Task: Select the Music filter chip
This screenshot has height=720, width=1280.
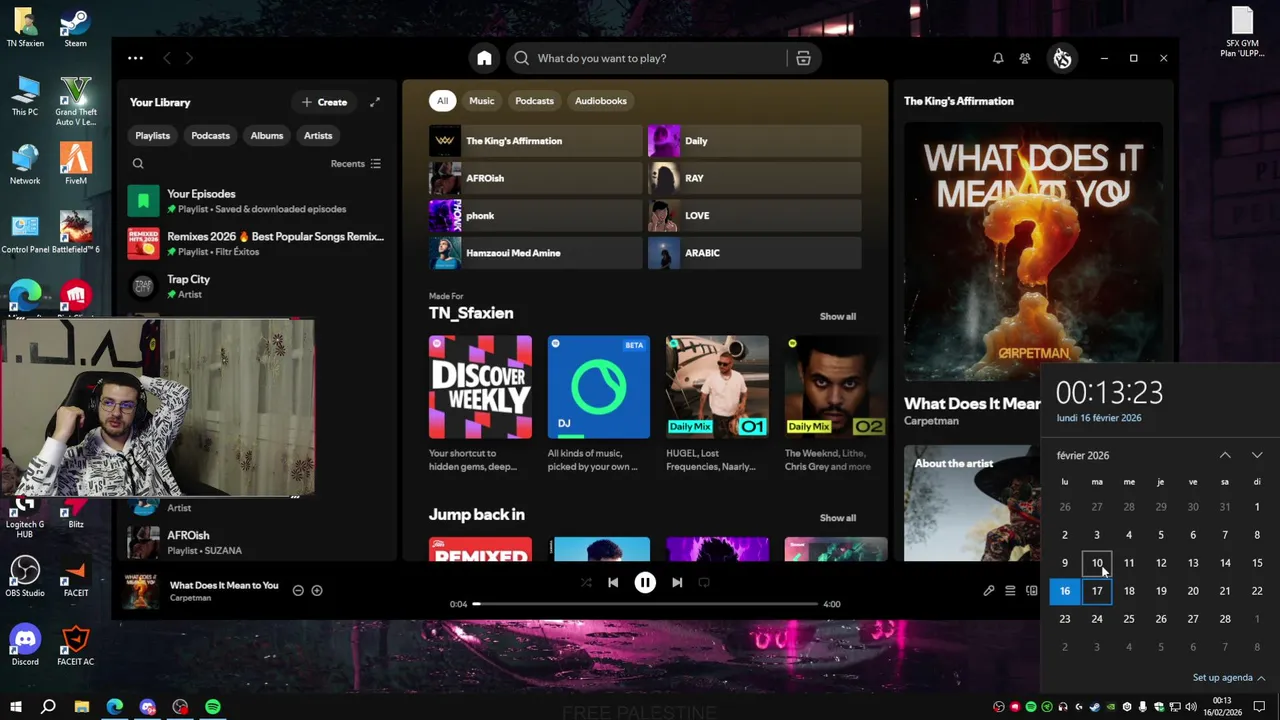Action: (x=482, y=100)
